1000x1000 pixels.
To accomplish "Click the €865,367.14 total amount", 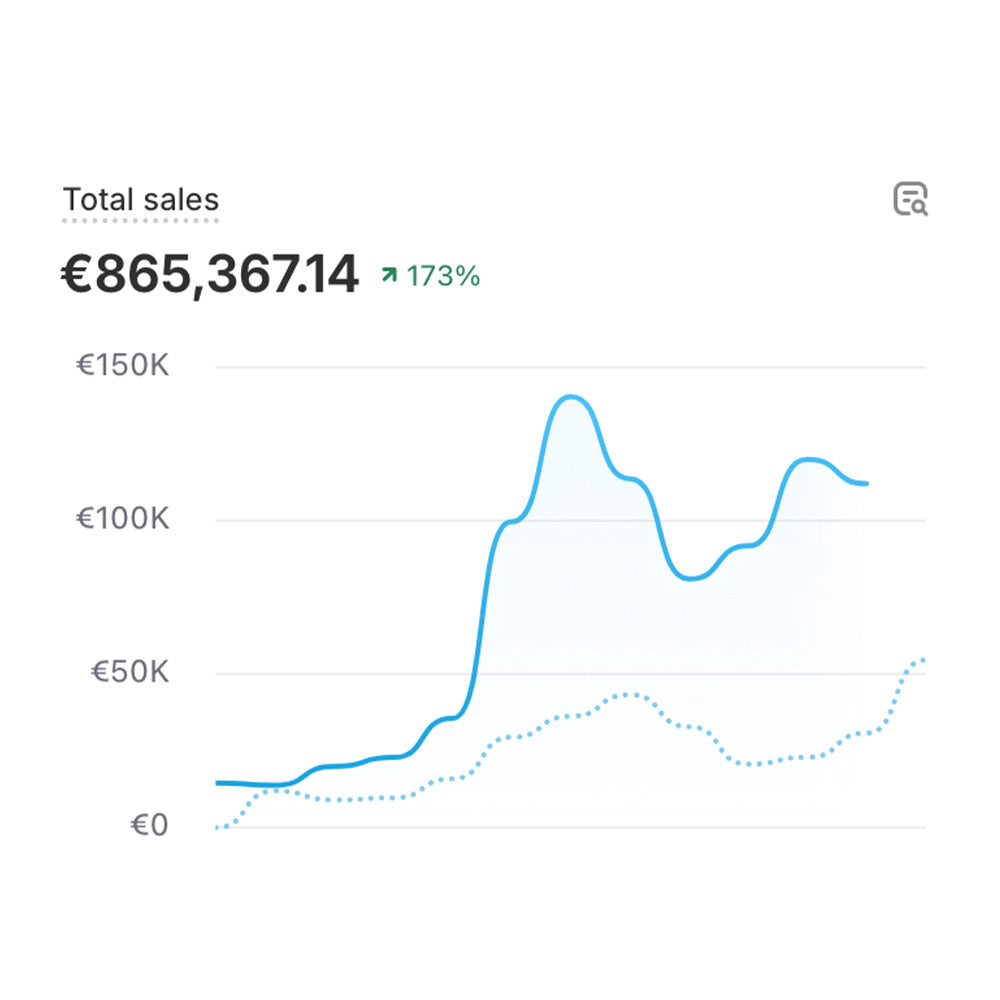I will (x=209, y=275).
